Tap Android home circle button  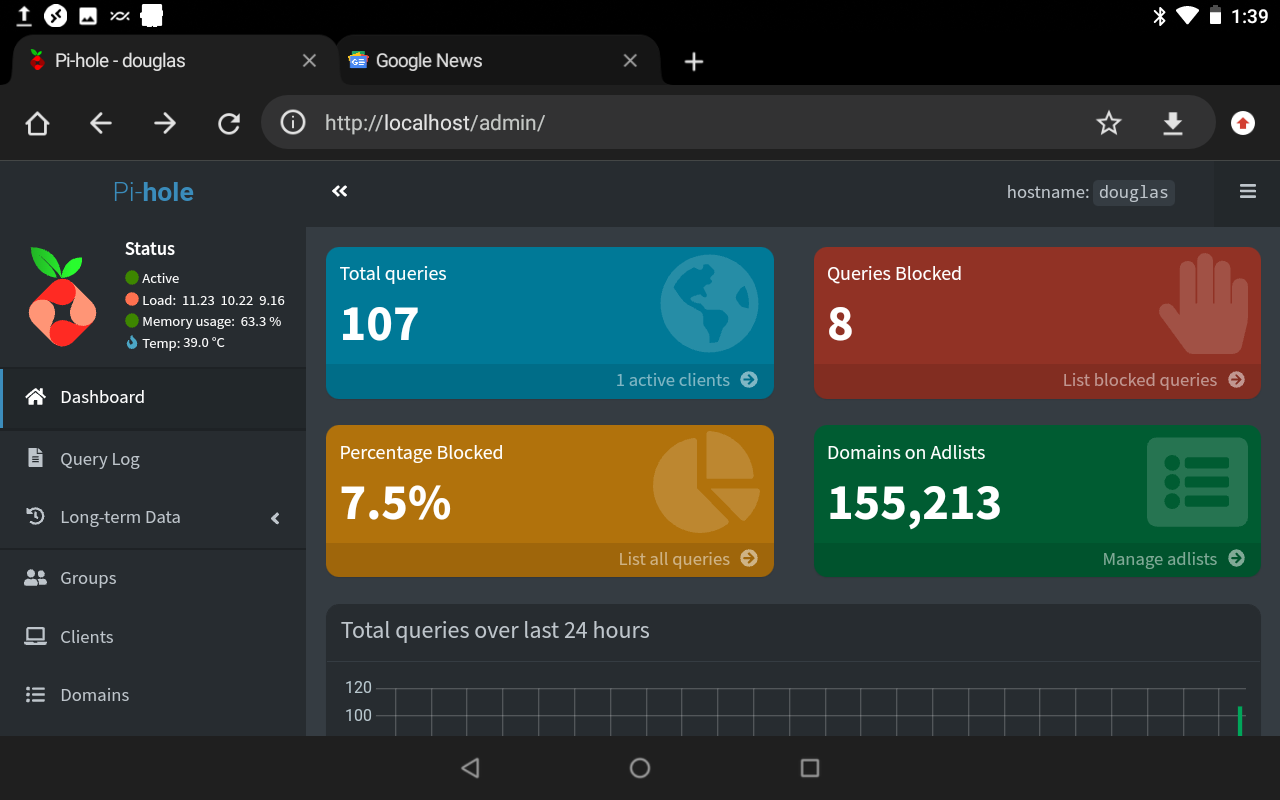point(640,768)
